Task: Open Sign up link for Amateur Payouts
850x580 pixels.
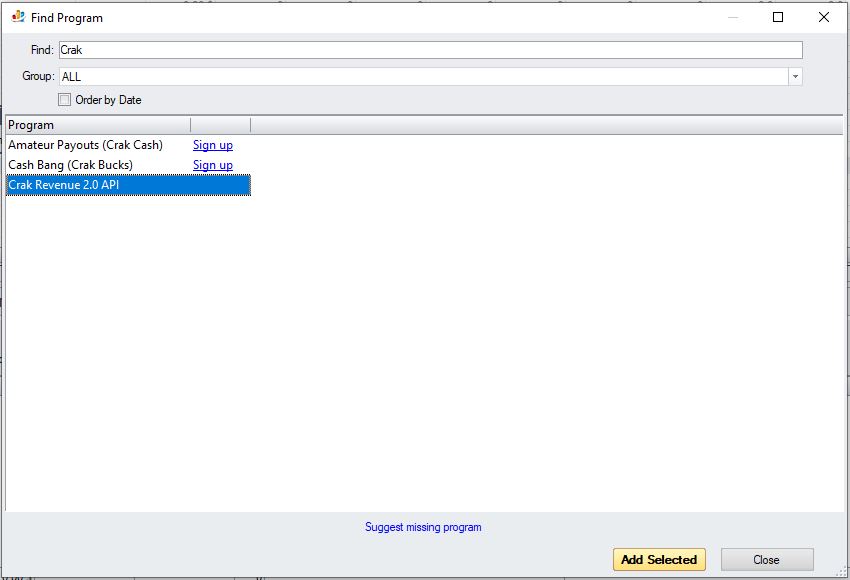Action: point(213,145)
